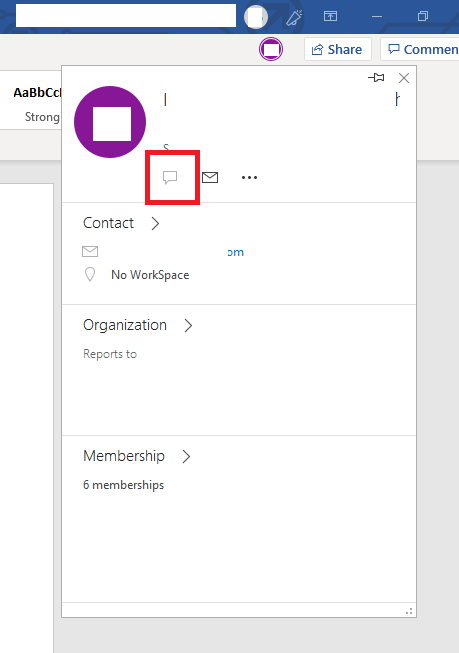Click the Share button
Image resolution: width=459 pixels, height=653 pixels.
tap(337, 49)
